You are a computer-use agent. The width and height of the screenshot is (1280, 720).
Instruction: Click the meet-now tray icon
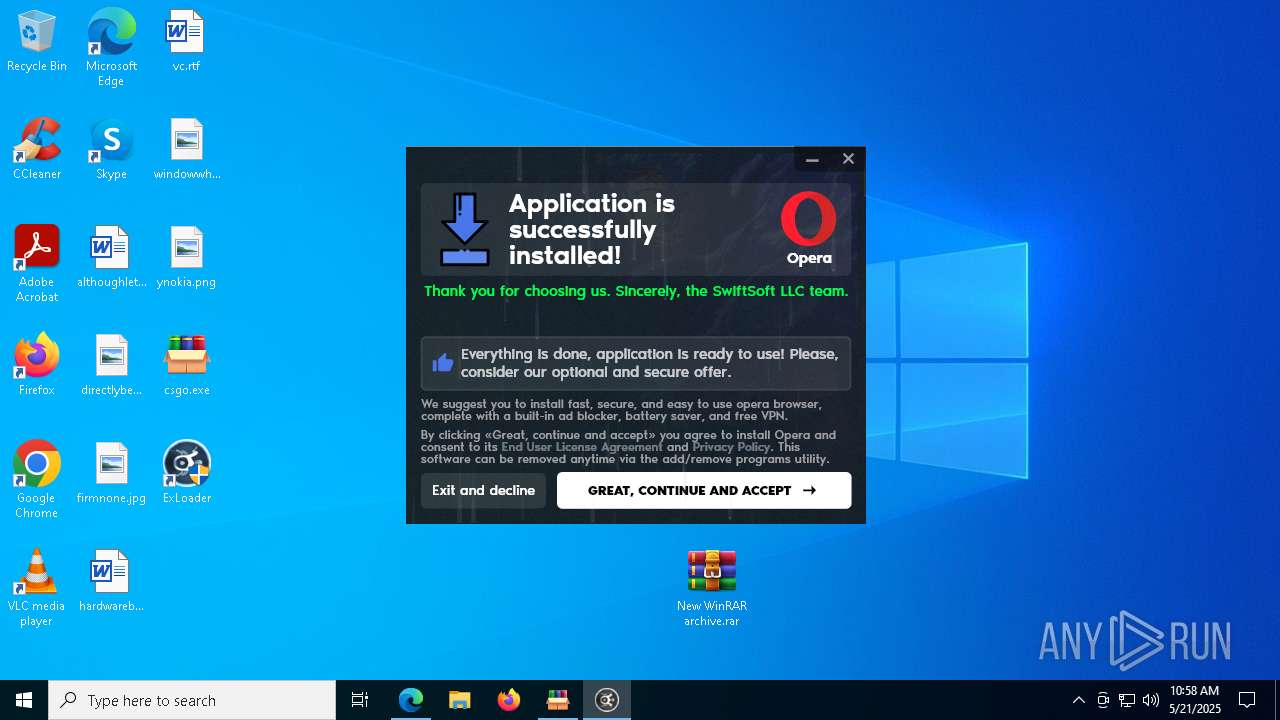coord(1103,700)
